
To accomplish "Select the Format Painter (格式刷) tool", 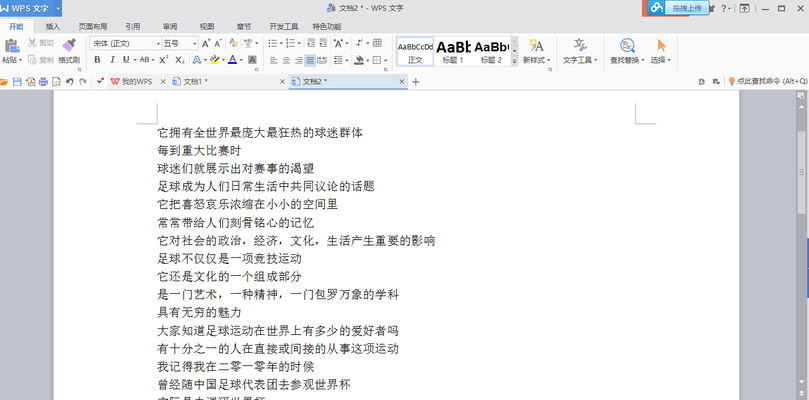I will pyautogui.click(x=69, y=51).
